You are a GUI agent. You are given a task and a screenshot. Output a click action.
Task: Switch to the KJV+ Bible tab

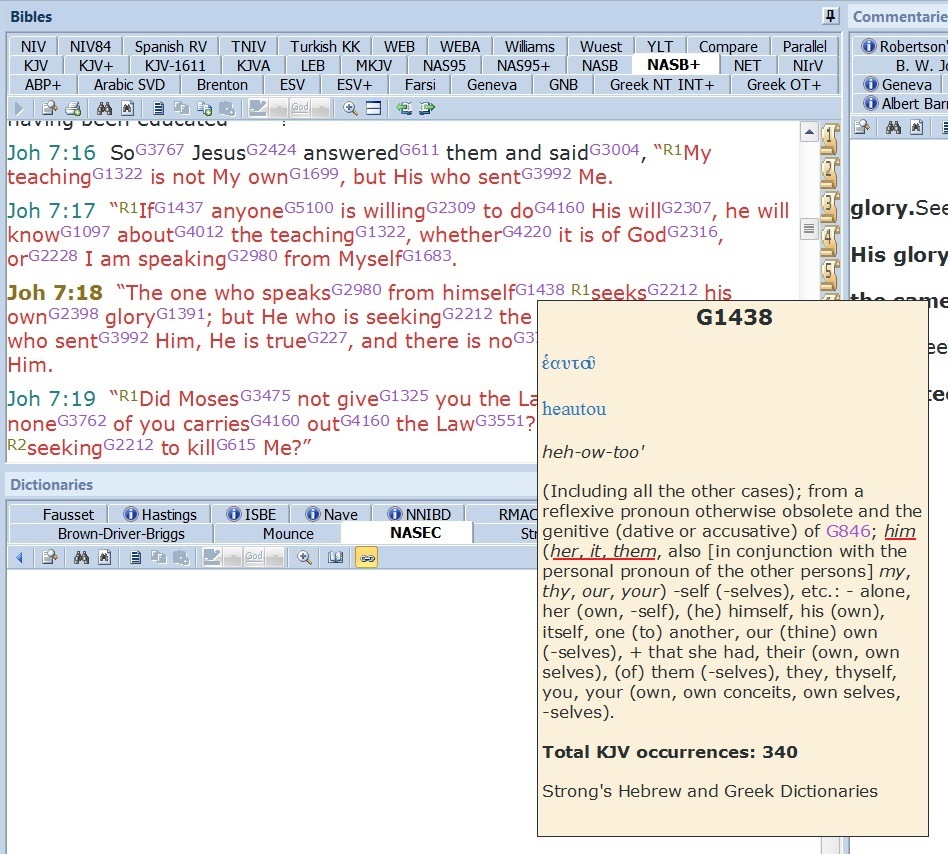point(96,65)
